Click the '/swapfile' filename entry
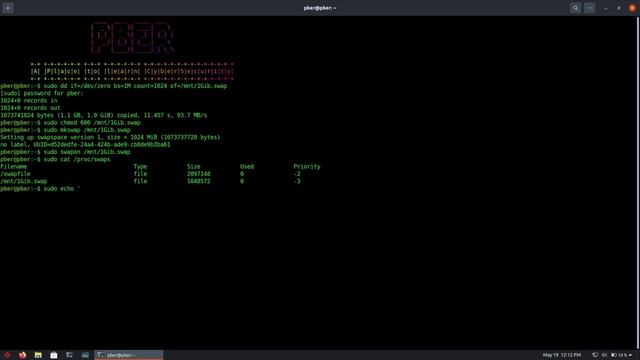 [x=15, y=174]
